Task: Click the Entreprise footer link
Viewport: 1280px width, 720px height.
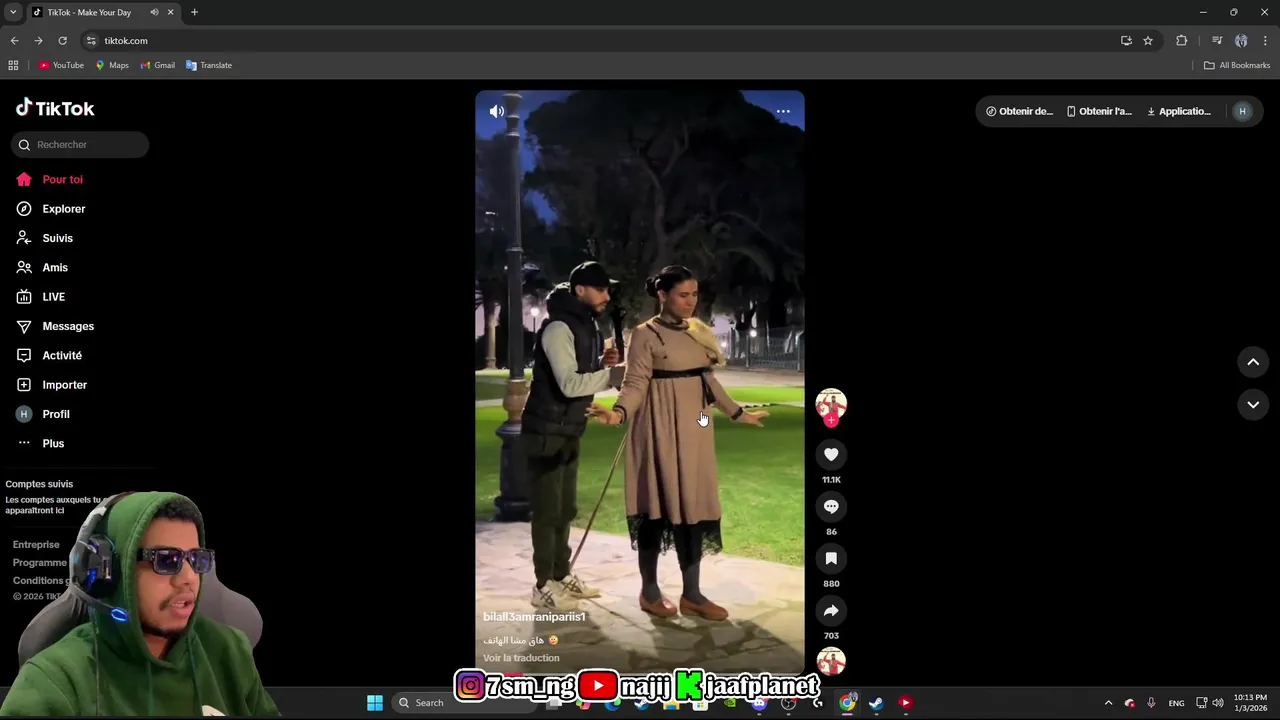Action: 36,545
